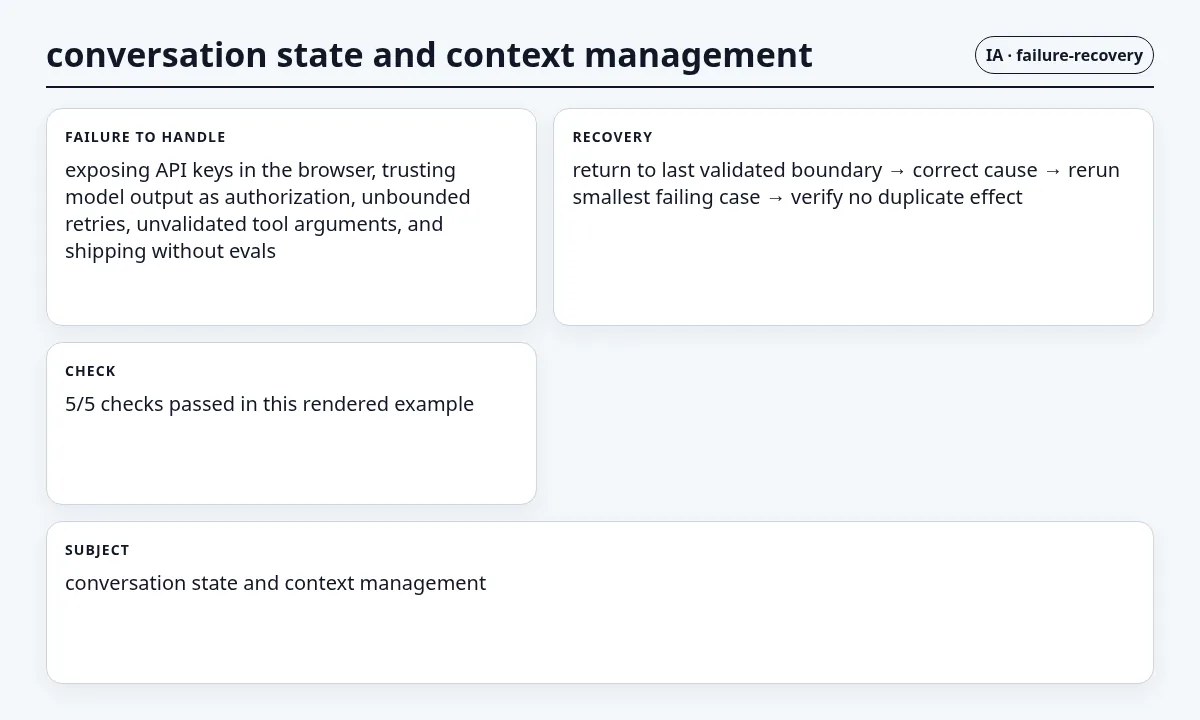This screenshot has width=1200, height=720.
Task: Click the first arrow in recovery steps
Action: point(897,171)
